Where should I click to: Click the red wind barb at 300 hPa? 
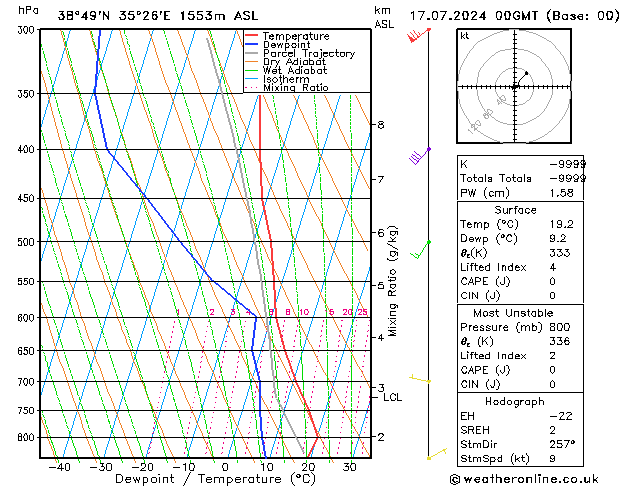tap(416, 37)
